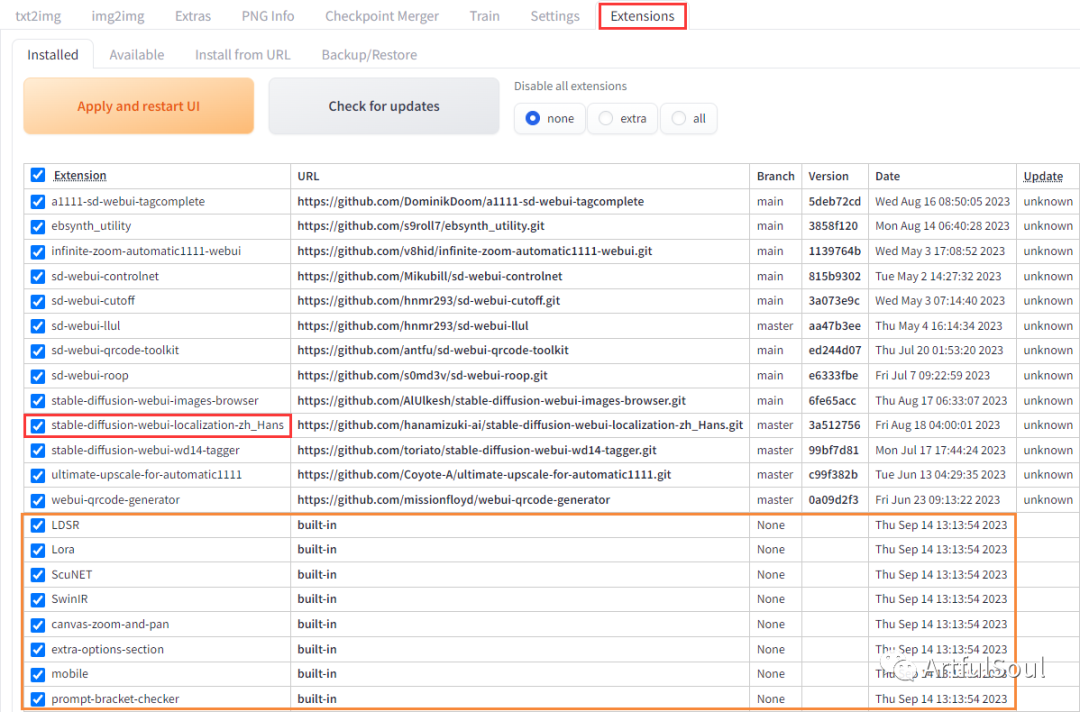Image resolution: width=1080 pixels, height=712 pixels.
Task: Uncheck the sd-webui-roop extension
Action: click(38, 376)
